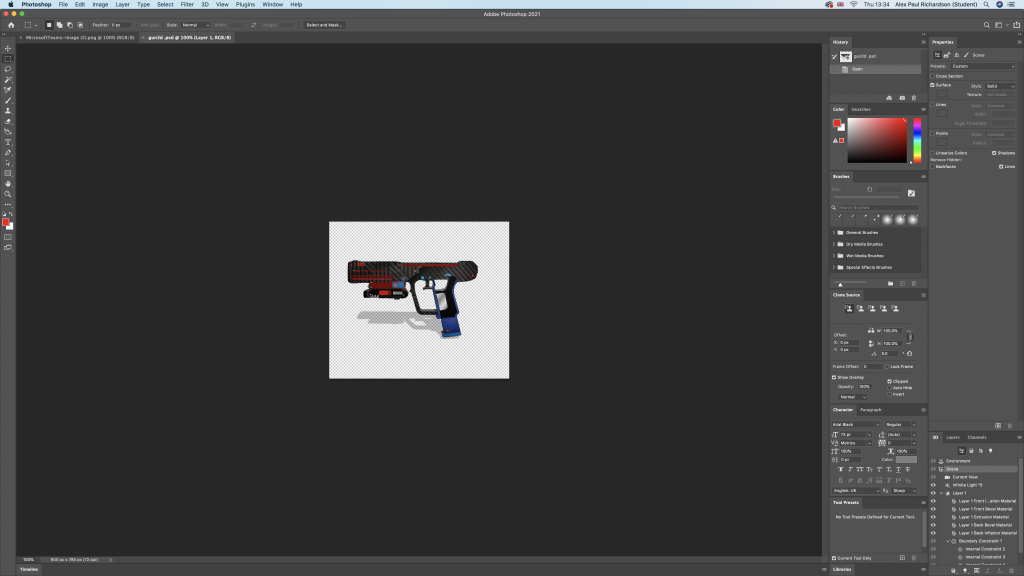
Task: Open the Presets Custom dropdown
Action: click(983, 66)
